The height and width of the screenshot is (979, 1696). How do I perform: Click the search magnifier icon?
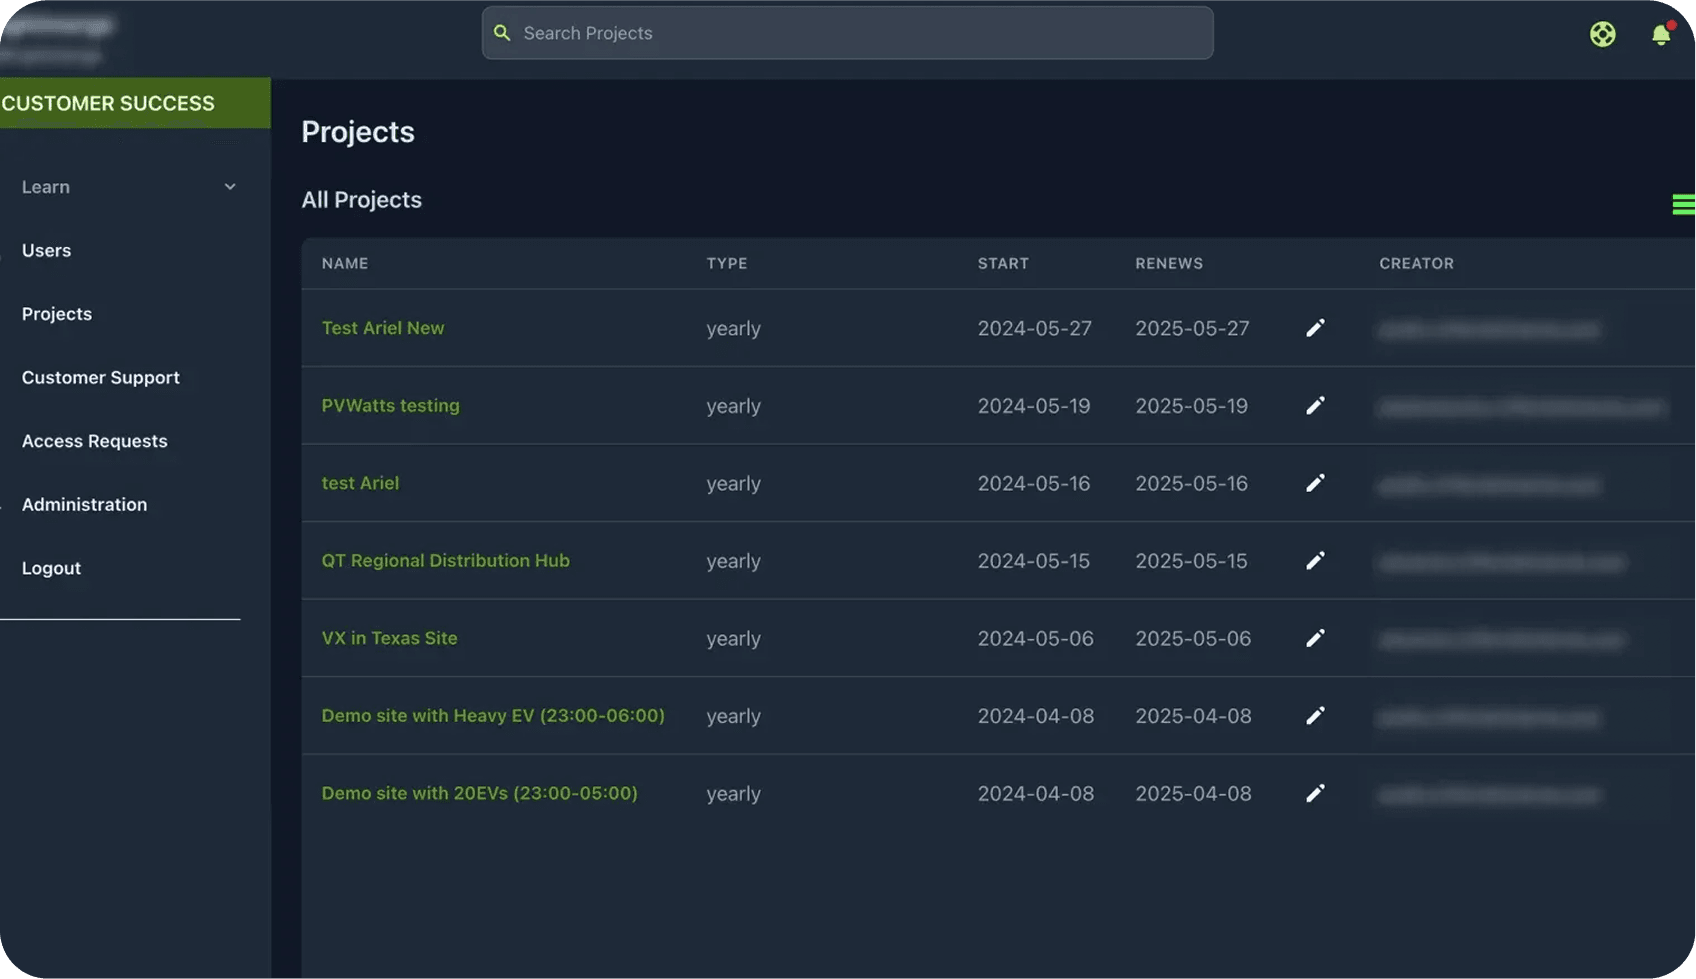pyautogui.click(x=503, y=33)
